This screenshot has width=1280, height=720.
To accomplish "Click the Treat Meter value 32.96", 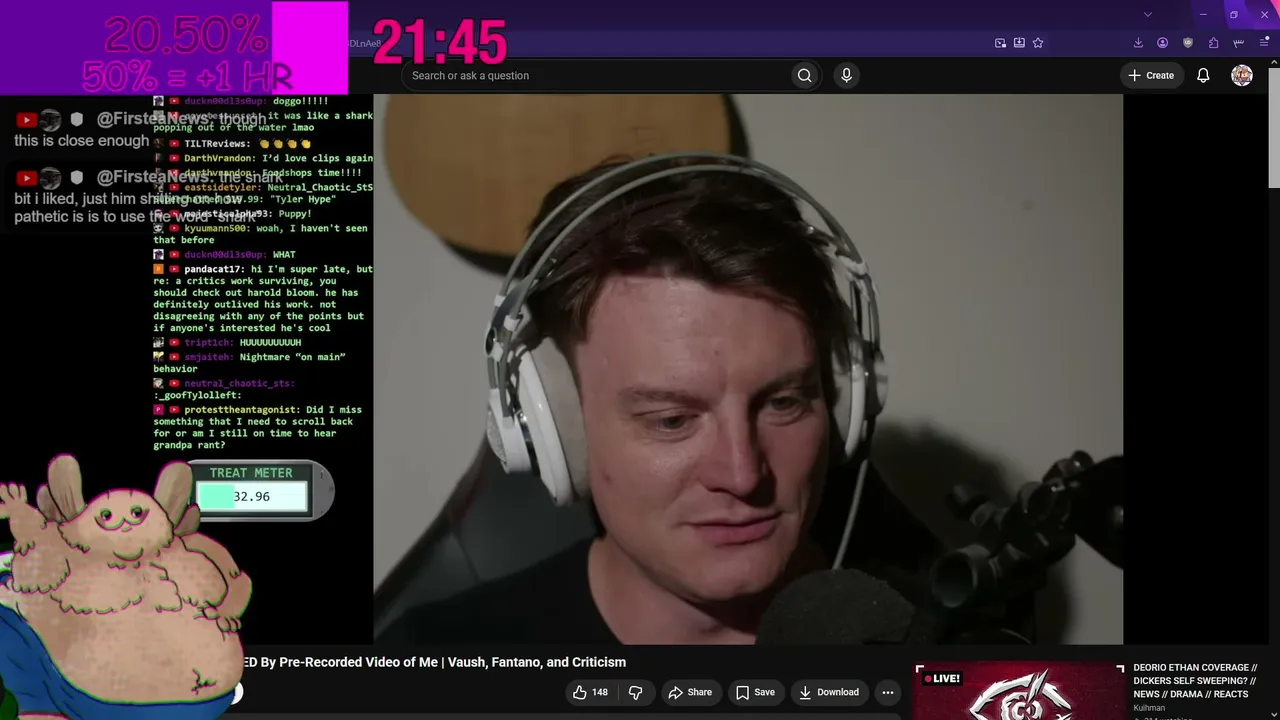I will coord(251,496).
